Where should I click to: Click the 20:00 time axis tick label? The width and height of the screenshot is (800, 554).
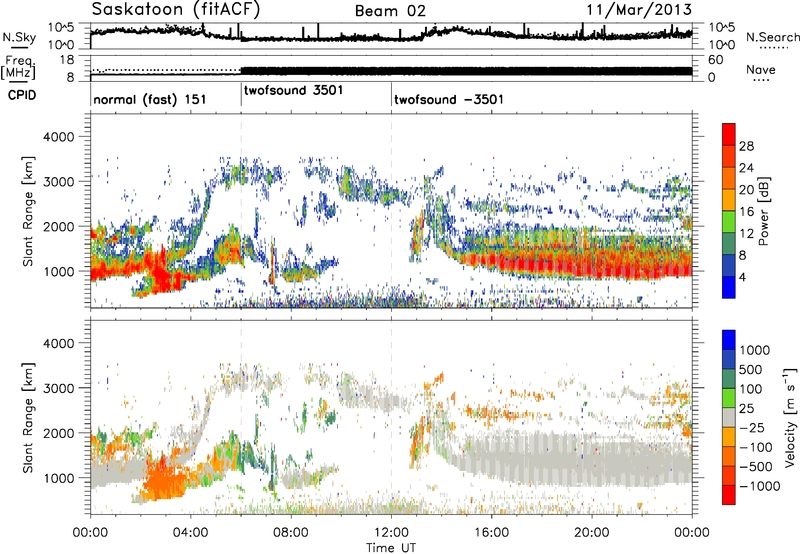592,533
